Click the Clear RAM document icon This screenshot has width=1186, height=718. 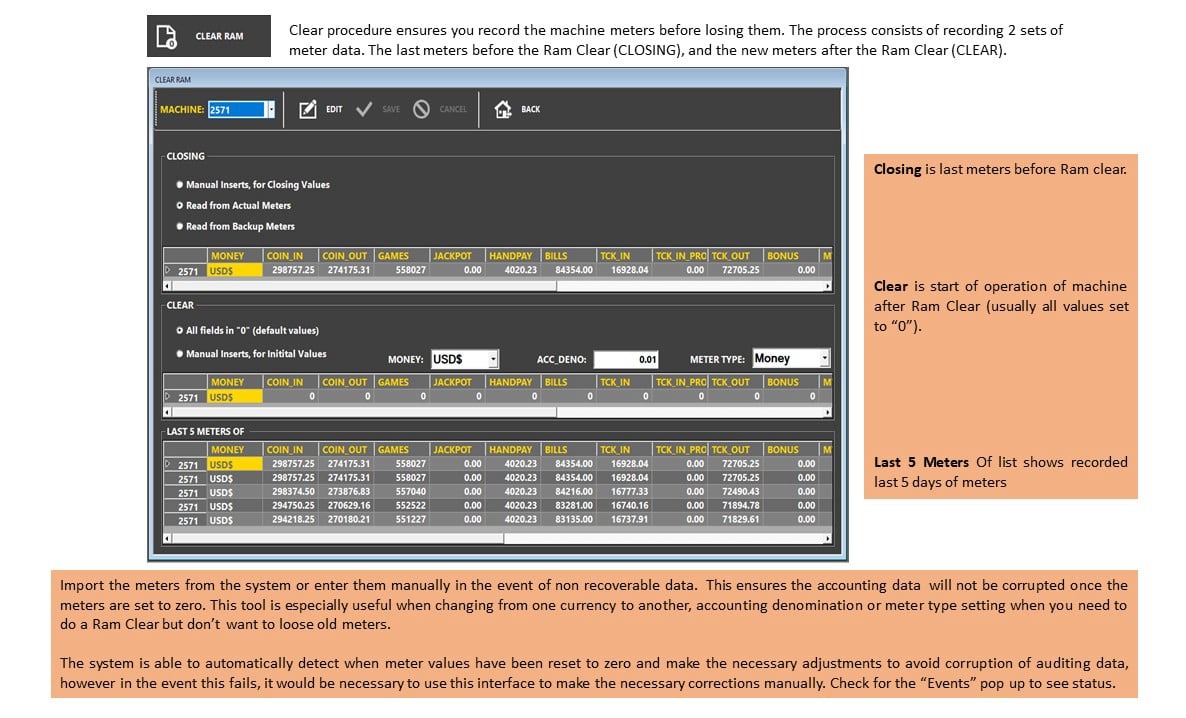(x=166, y=36)
